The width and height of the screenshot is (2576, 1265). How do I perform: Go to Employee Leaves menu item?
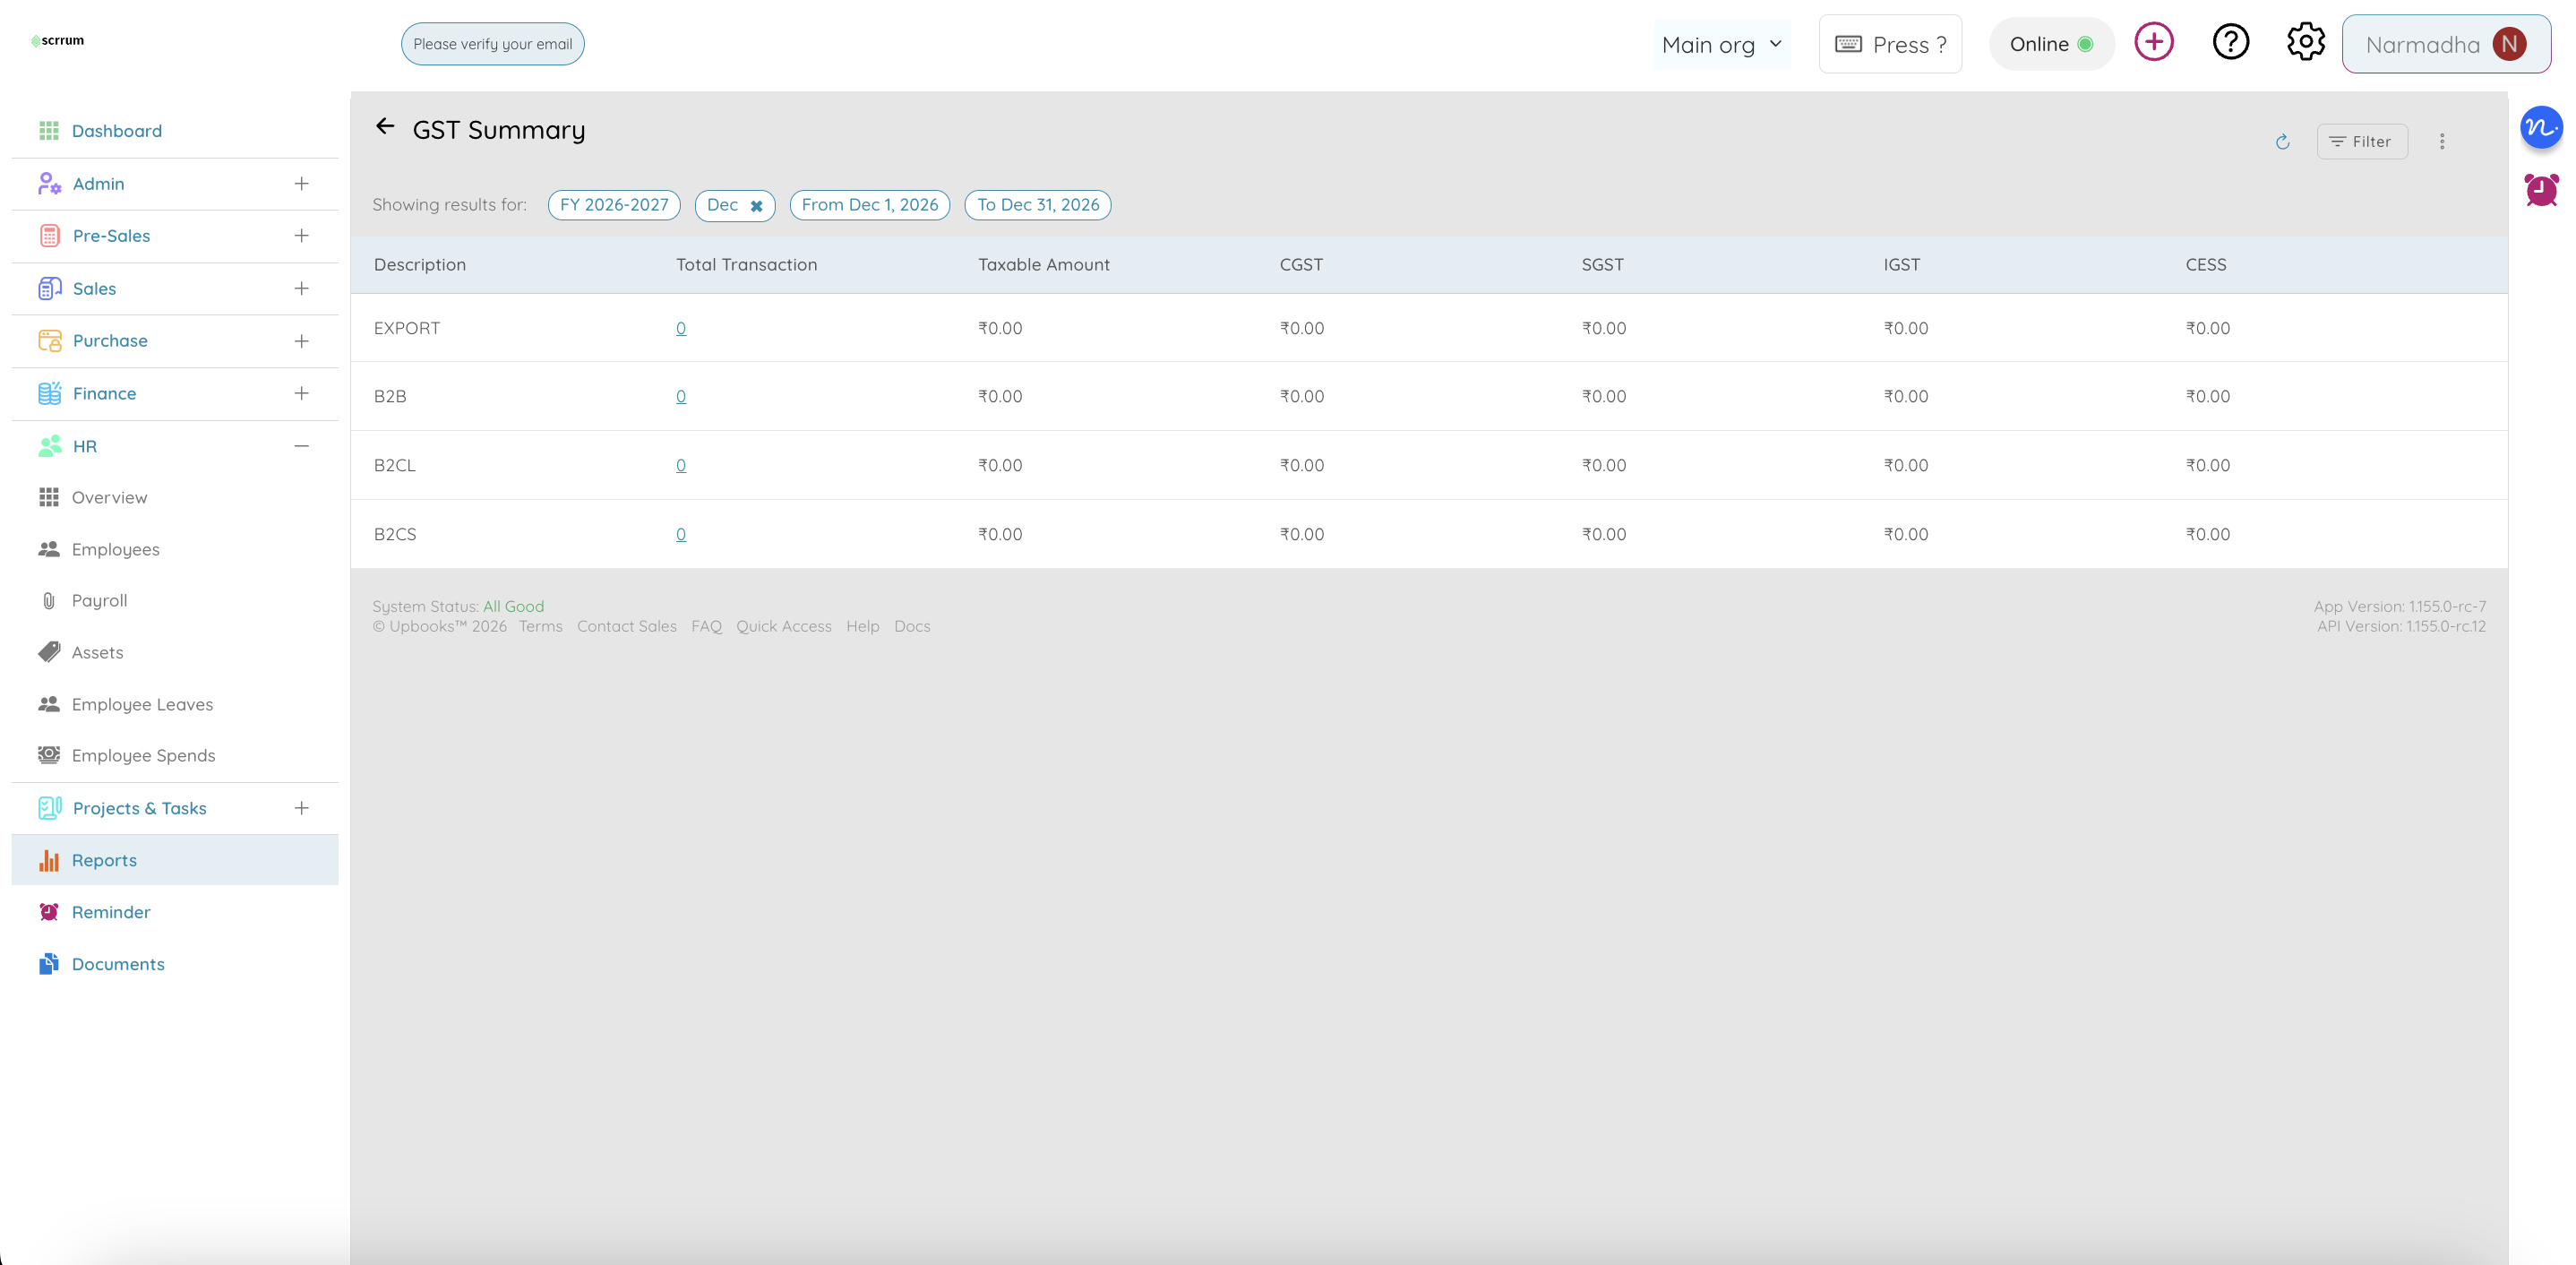pos(142,705)
